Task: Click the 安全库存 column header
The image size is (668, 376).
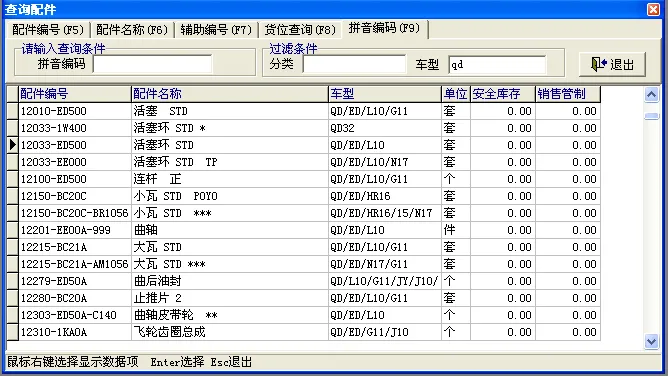Action: point(503,94)
